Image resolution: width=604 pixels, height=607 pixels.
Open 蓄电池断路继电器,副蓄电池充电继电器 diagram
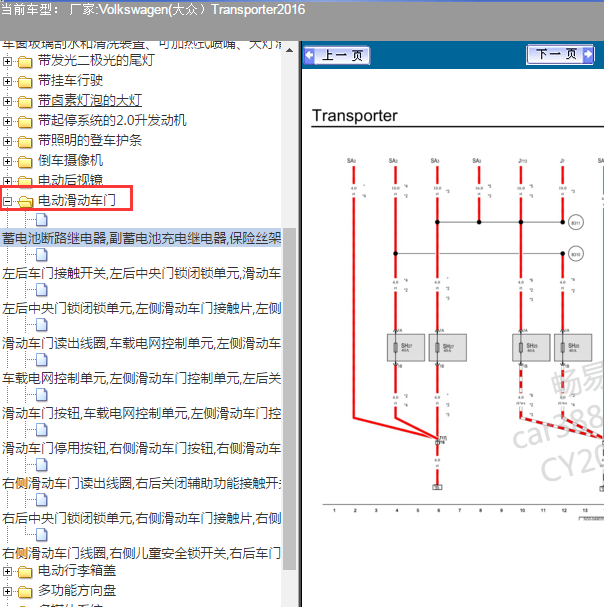pos(141,238)
